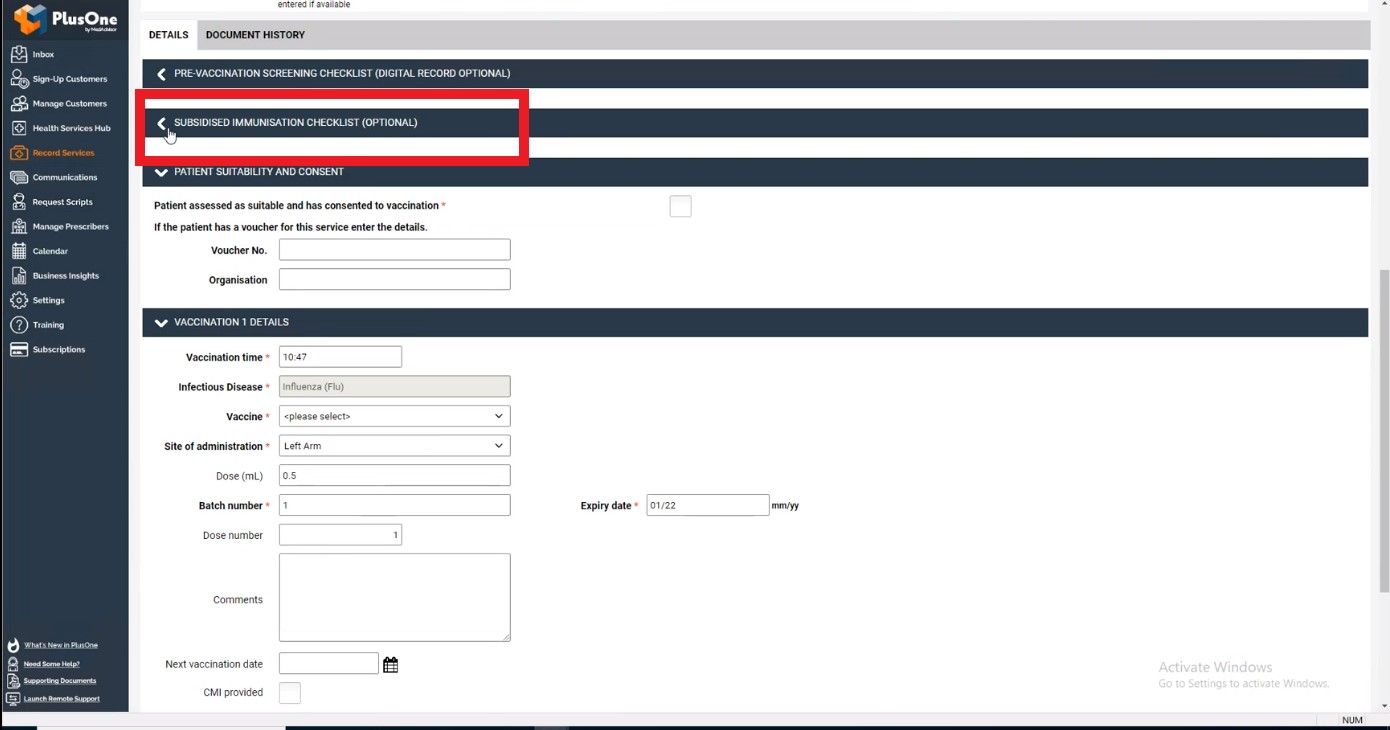The width and height of the screenshot is (1390, 730).
Task: Switch to the Document History tab
Action: tap(255, 35)
